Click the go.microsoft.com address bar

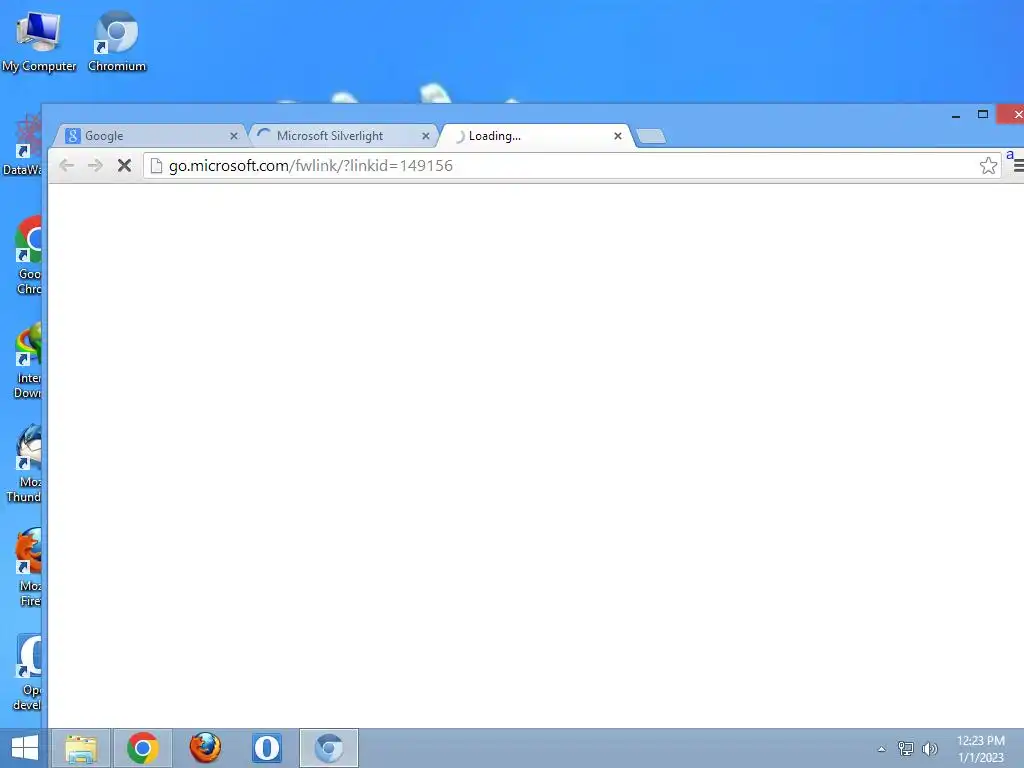pyautogui.click(x=571, y=166)
